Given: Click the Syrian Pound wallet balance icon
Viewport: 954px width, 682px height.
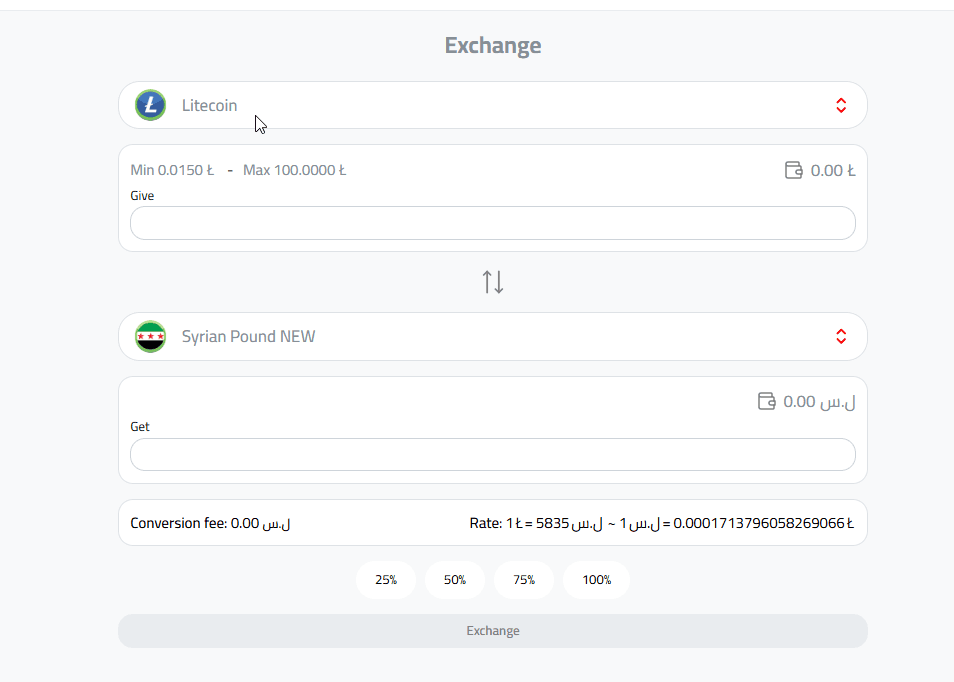Looking at the screenshot, I should 767,402.
